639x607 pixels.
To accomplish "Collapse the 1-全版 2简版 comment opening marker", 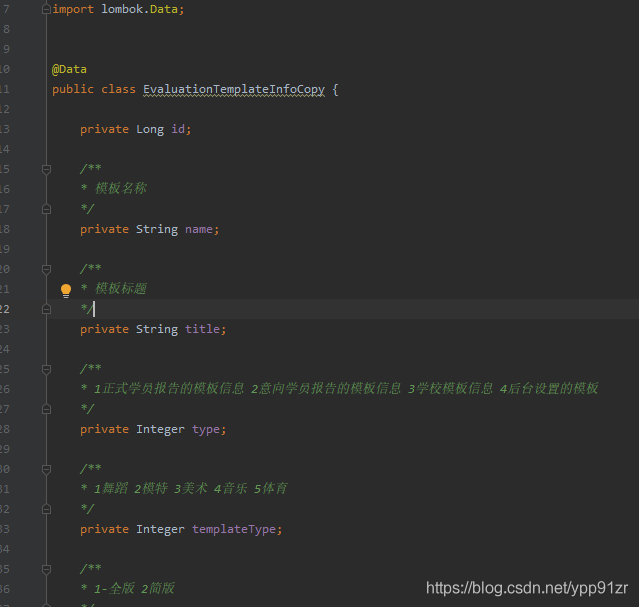I will click(46, 569).
